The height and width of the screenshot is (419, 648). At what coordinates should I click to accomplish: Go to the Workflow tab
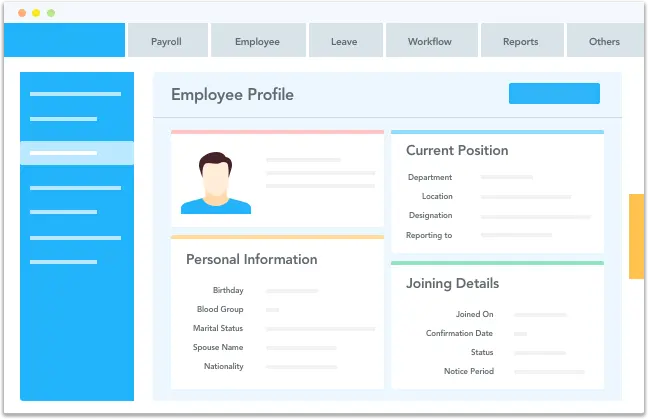[431, 42]
